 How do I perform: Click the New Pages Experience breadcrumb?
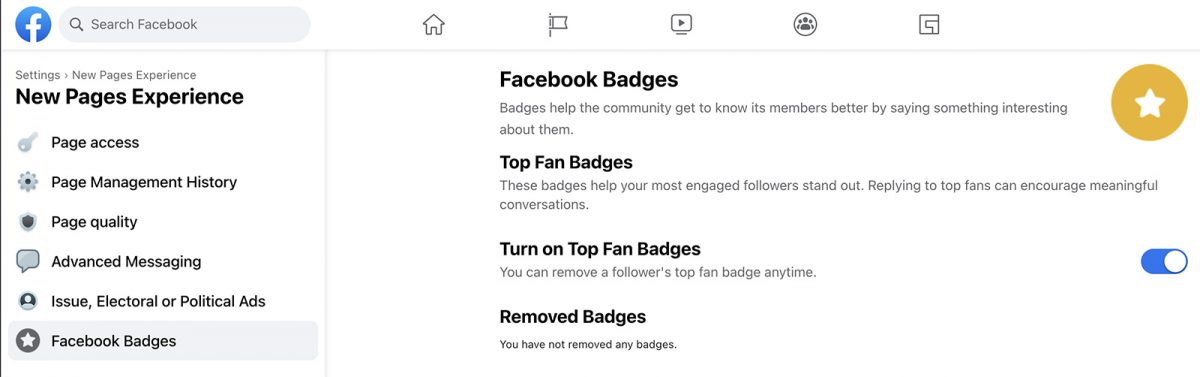tap(134, 75)
